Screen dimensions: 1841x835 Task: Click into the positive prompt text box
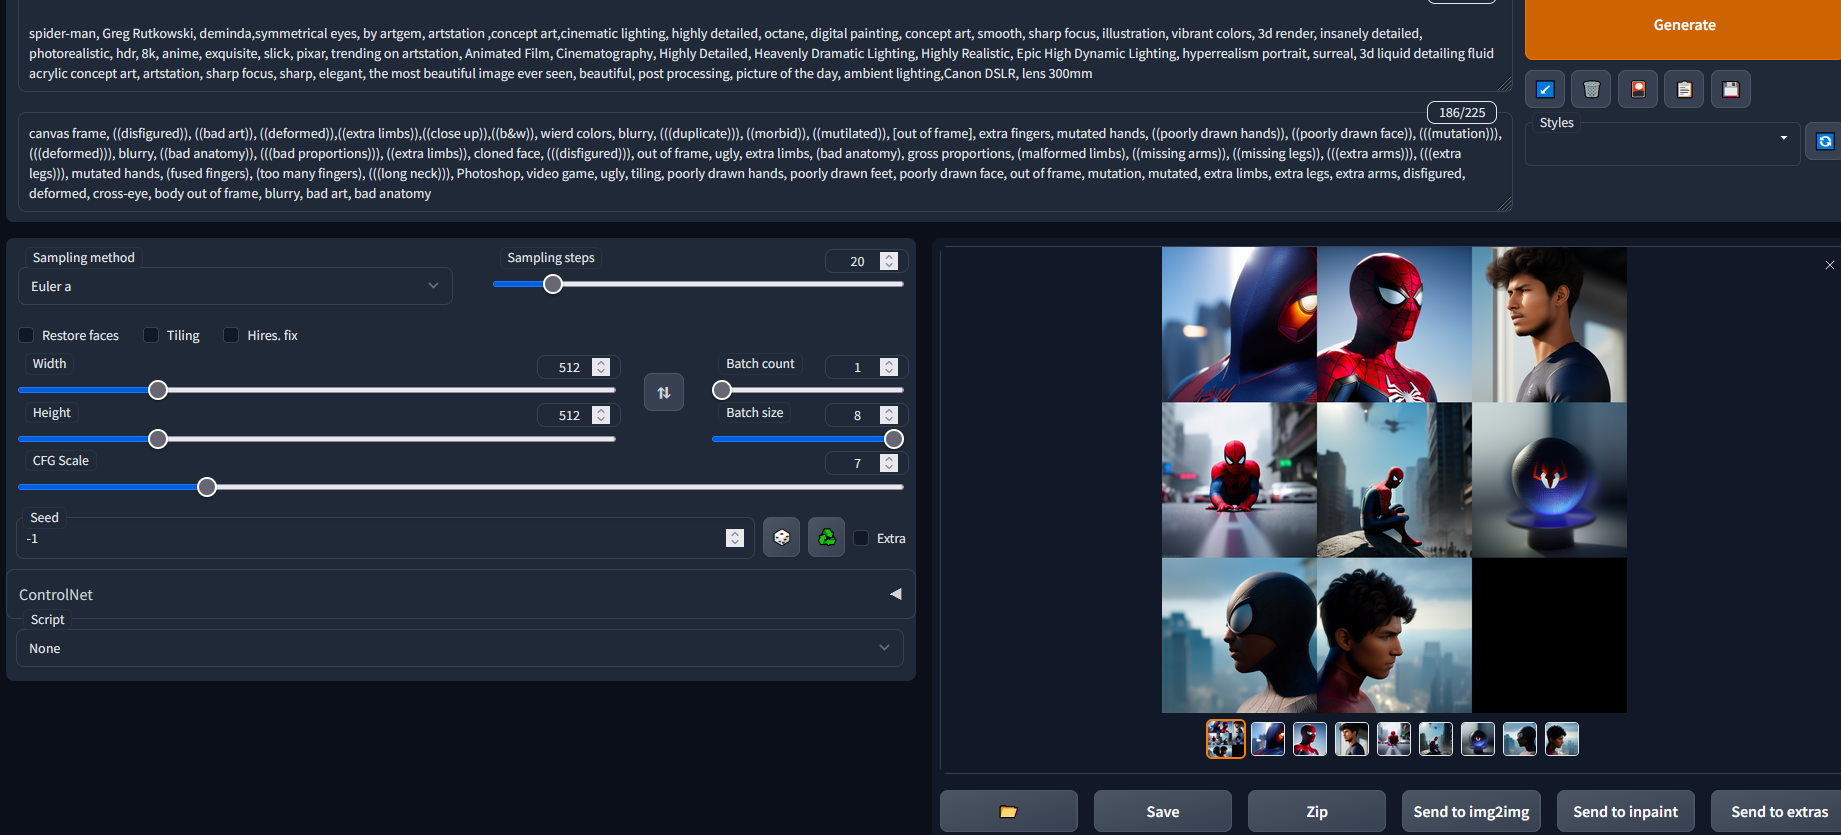pos(765,46)
